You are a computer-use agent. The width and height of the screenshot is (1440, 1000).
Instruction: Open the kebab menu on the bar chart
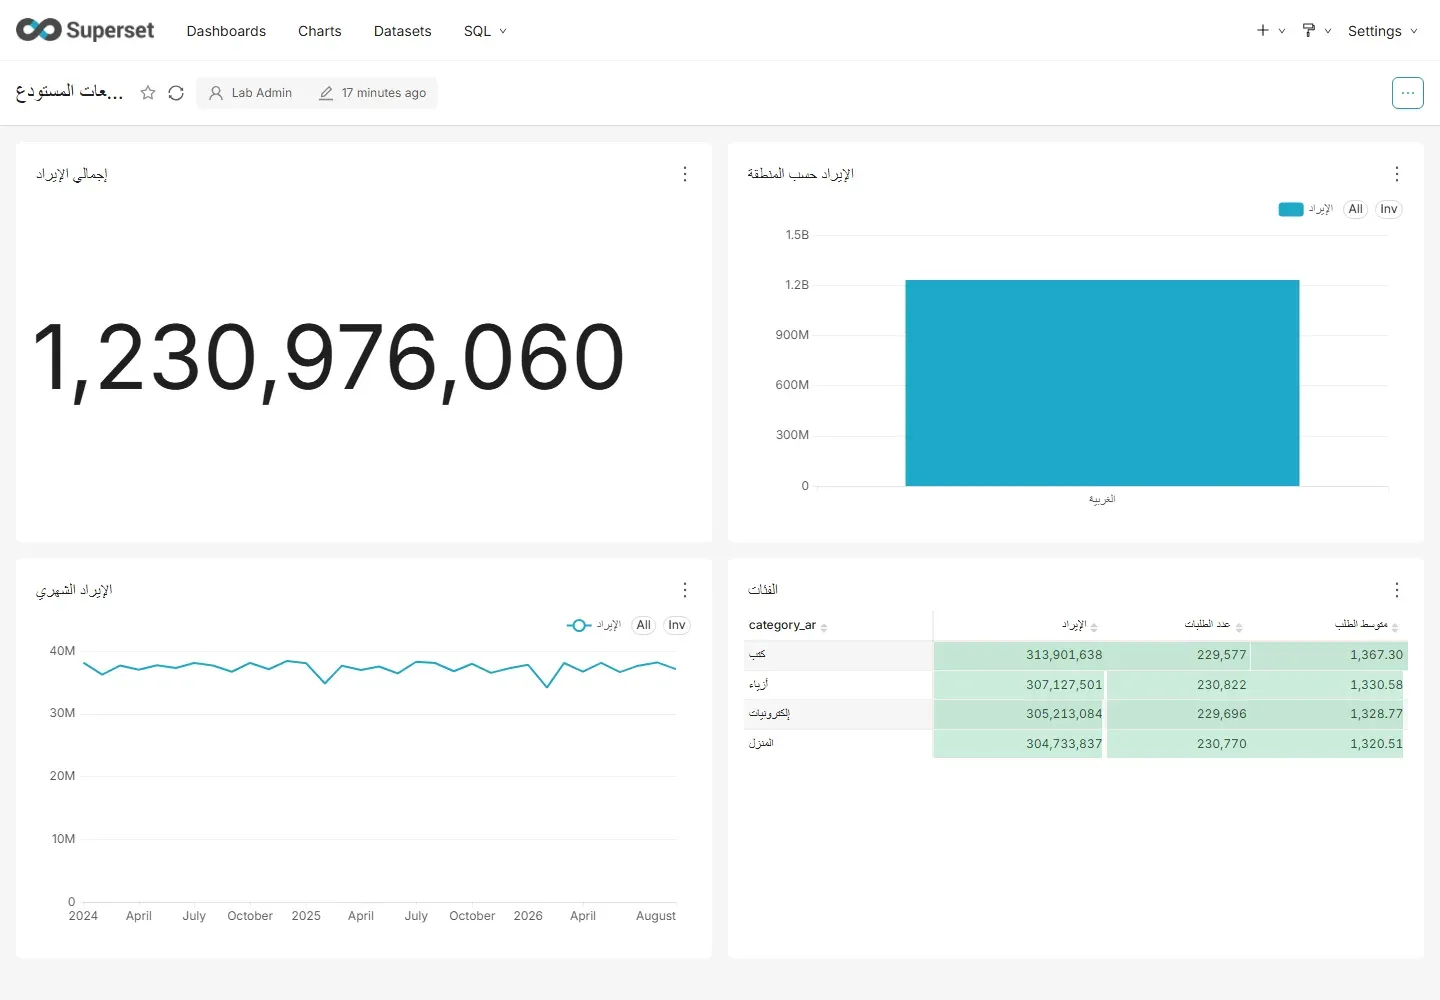tap(1397, 174)
